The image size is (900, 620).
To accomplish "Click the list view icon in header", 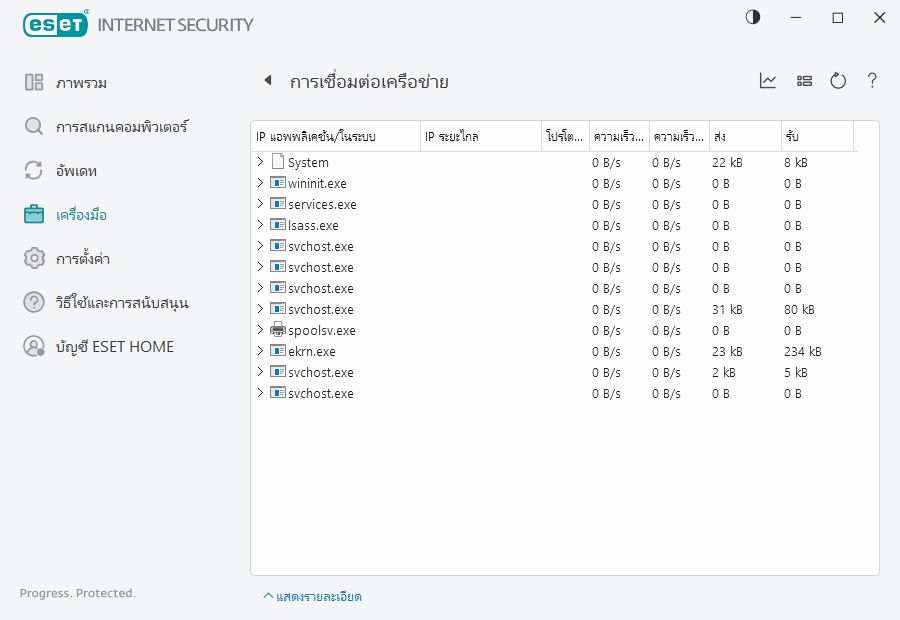I will coord(804,81).
